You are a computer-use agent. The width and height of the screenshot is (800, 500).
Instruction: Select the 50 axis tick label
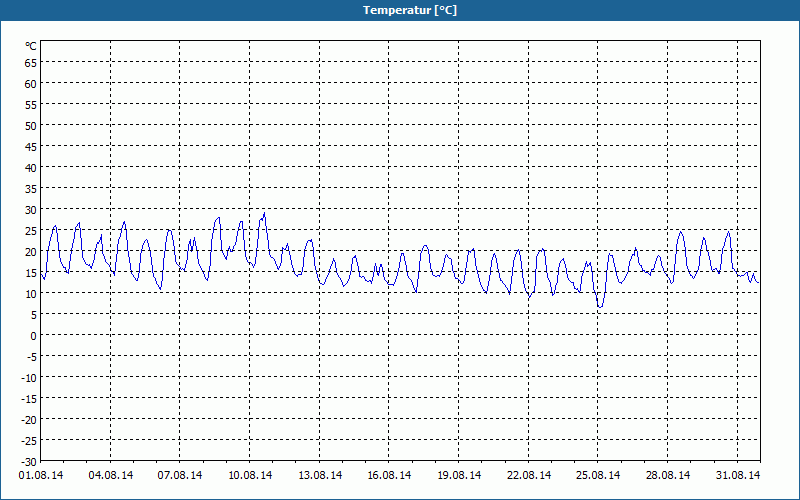(x=31, y=126)
